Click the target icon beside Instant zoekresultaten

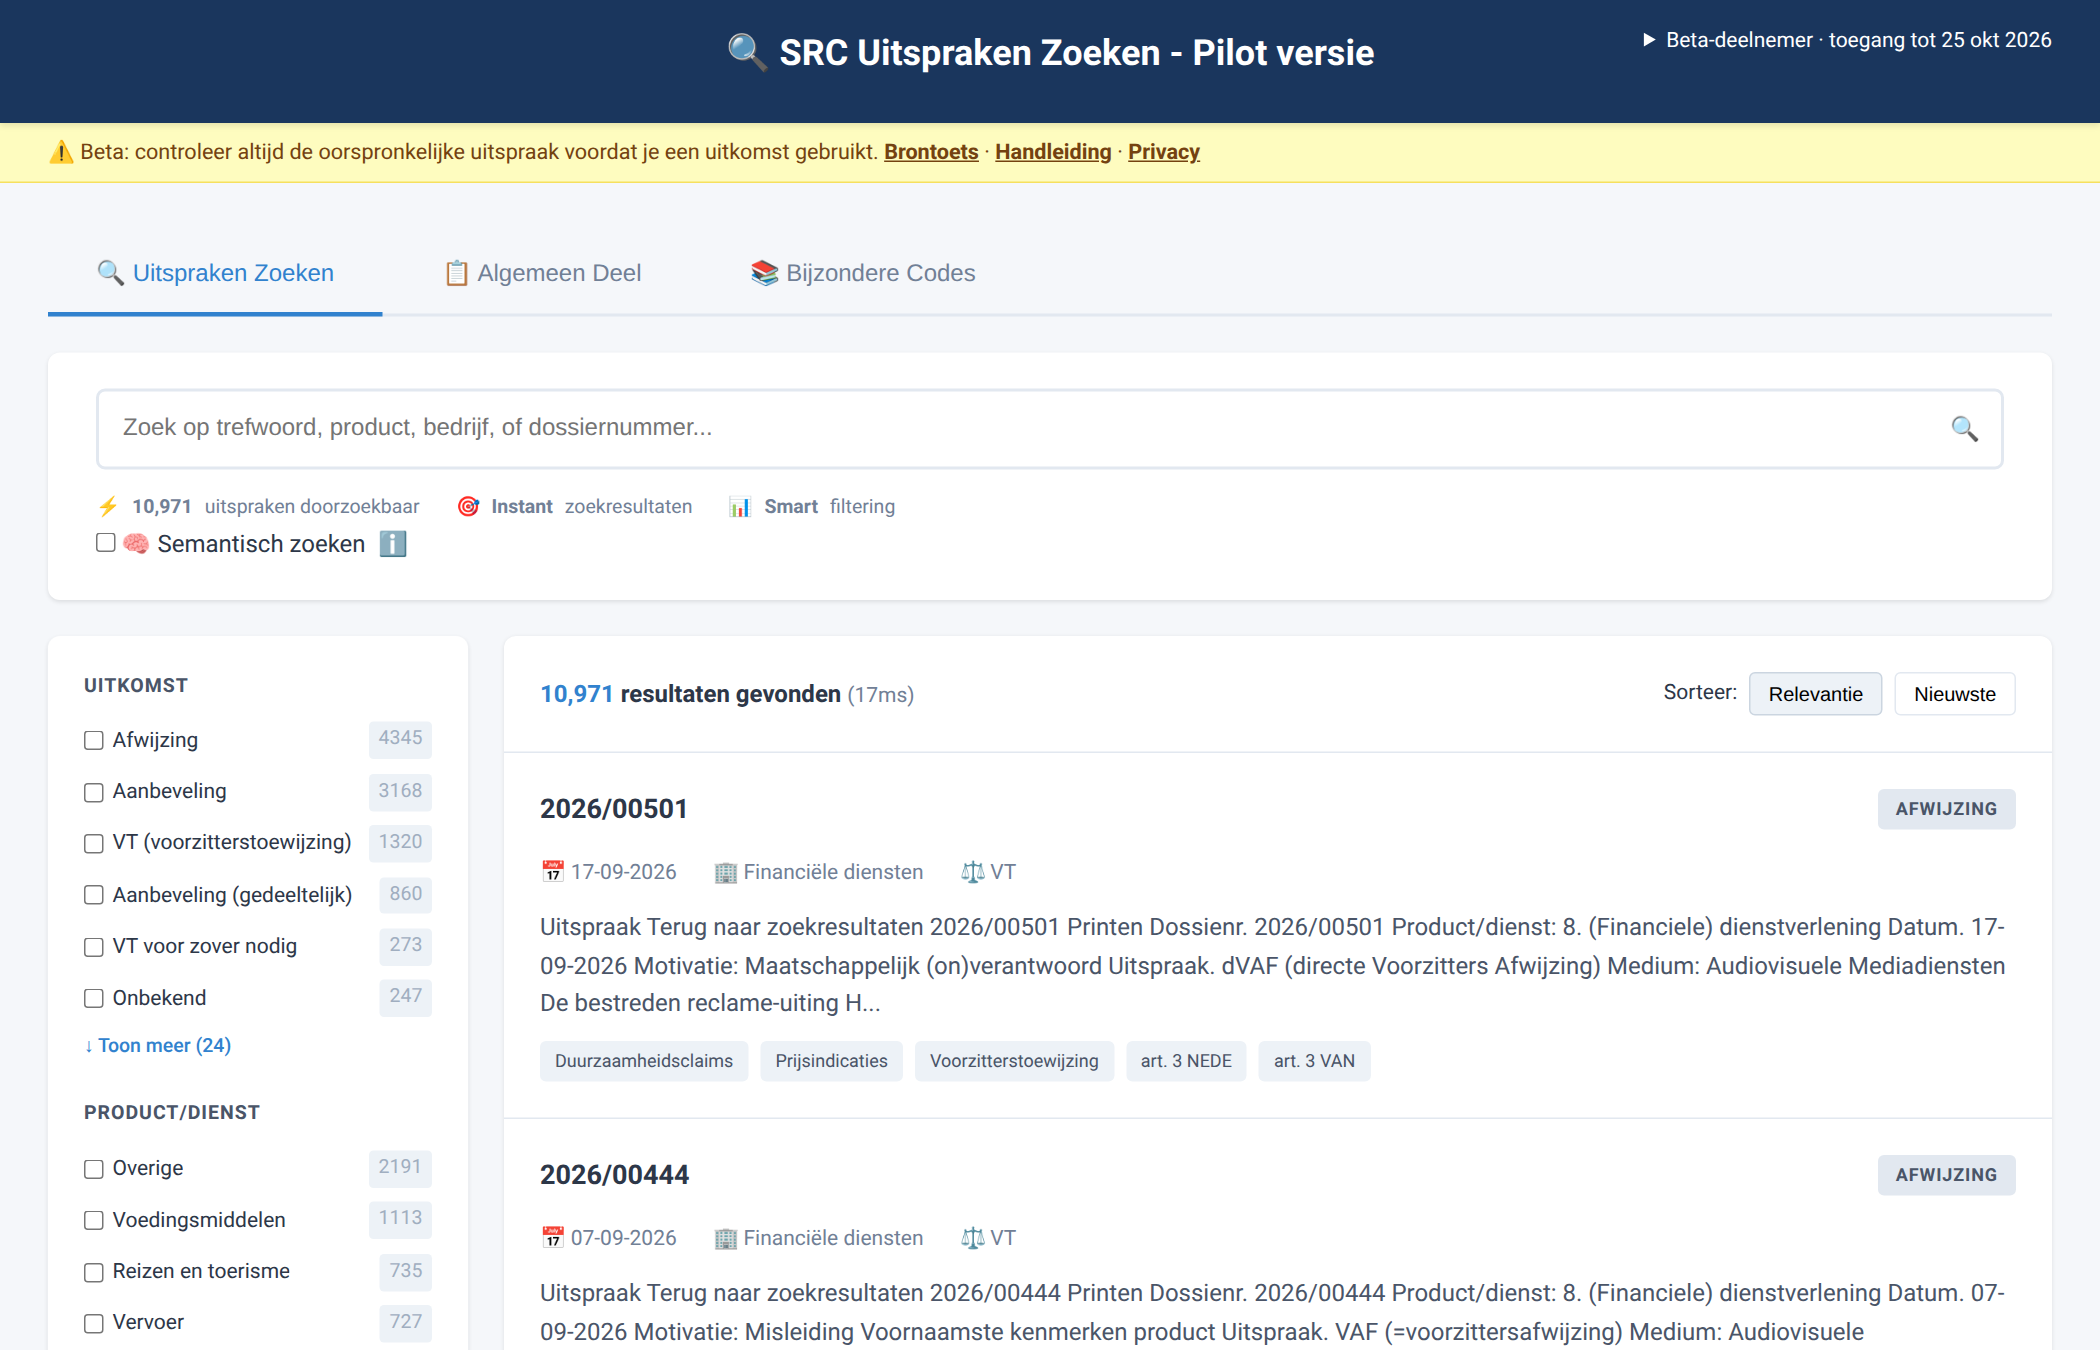[468, 507]
